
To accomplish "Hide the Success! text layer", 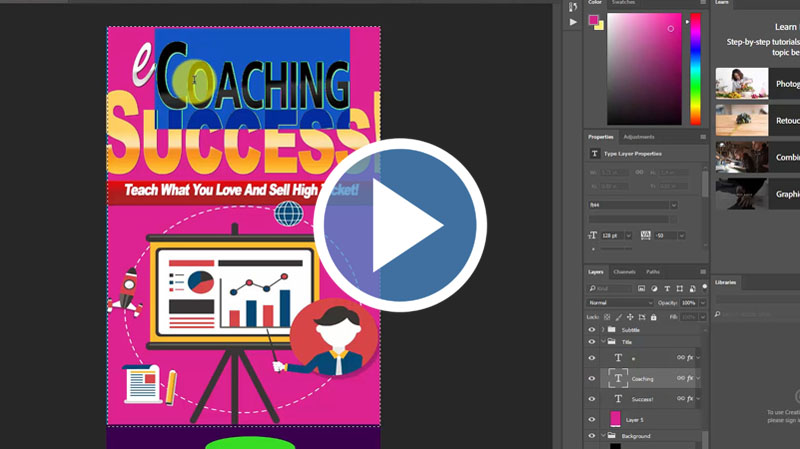I will pyautogui.click(x=591, y=398).
